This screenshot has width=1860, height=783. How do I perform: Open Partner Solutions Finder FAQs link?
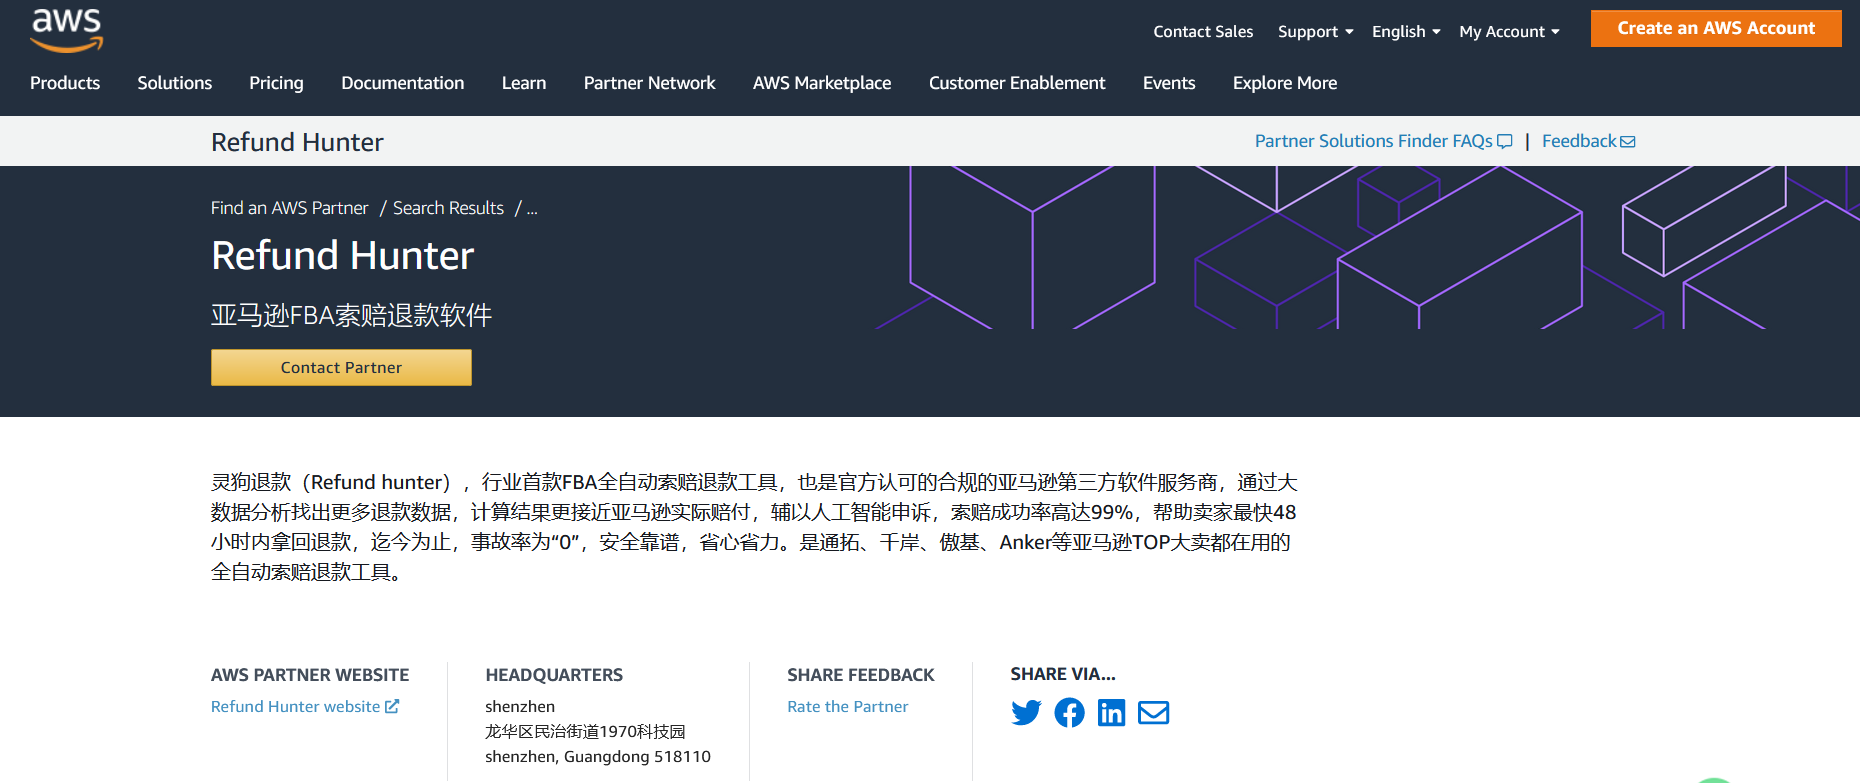1383,141
